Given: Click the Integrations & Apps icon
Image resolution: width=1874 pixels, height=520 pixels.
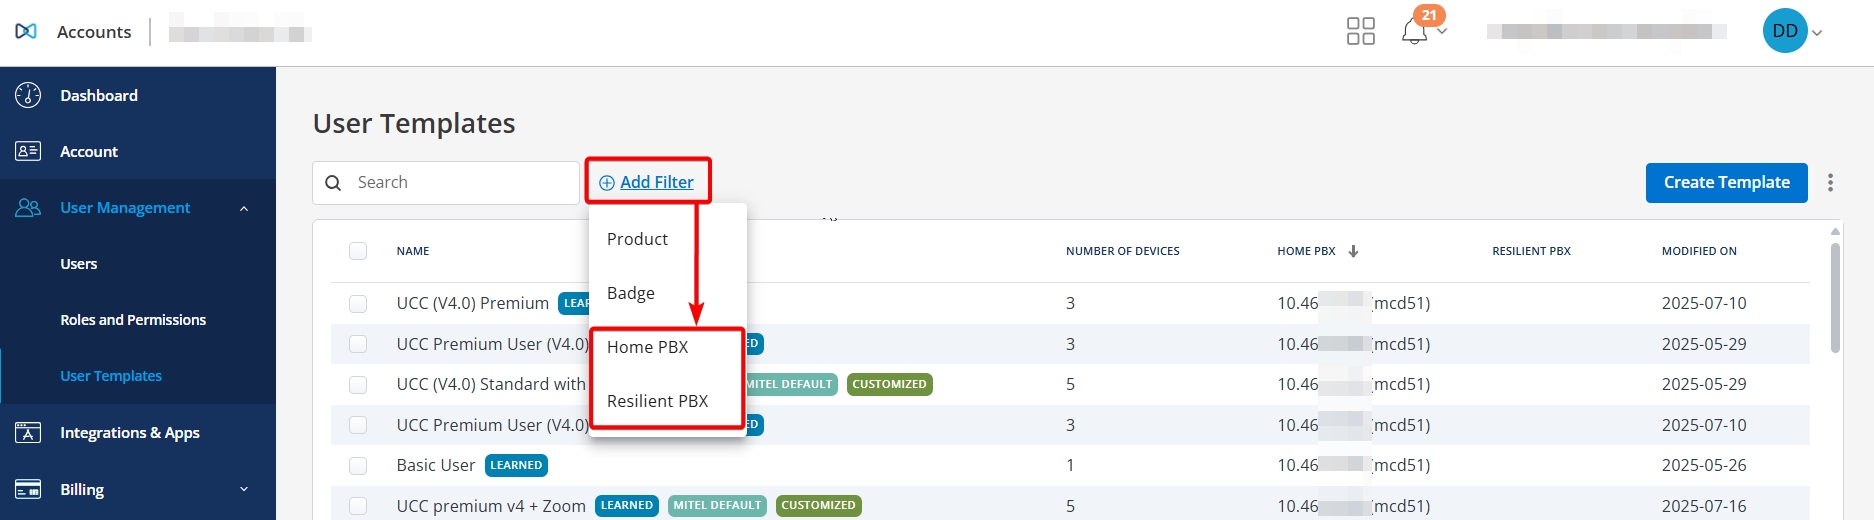Looking at the screenshot, I should [28, 433].
